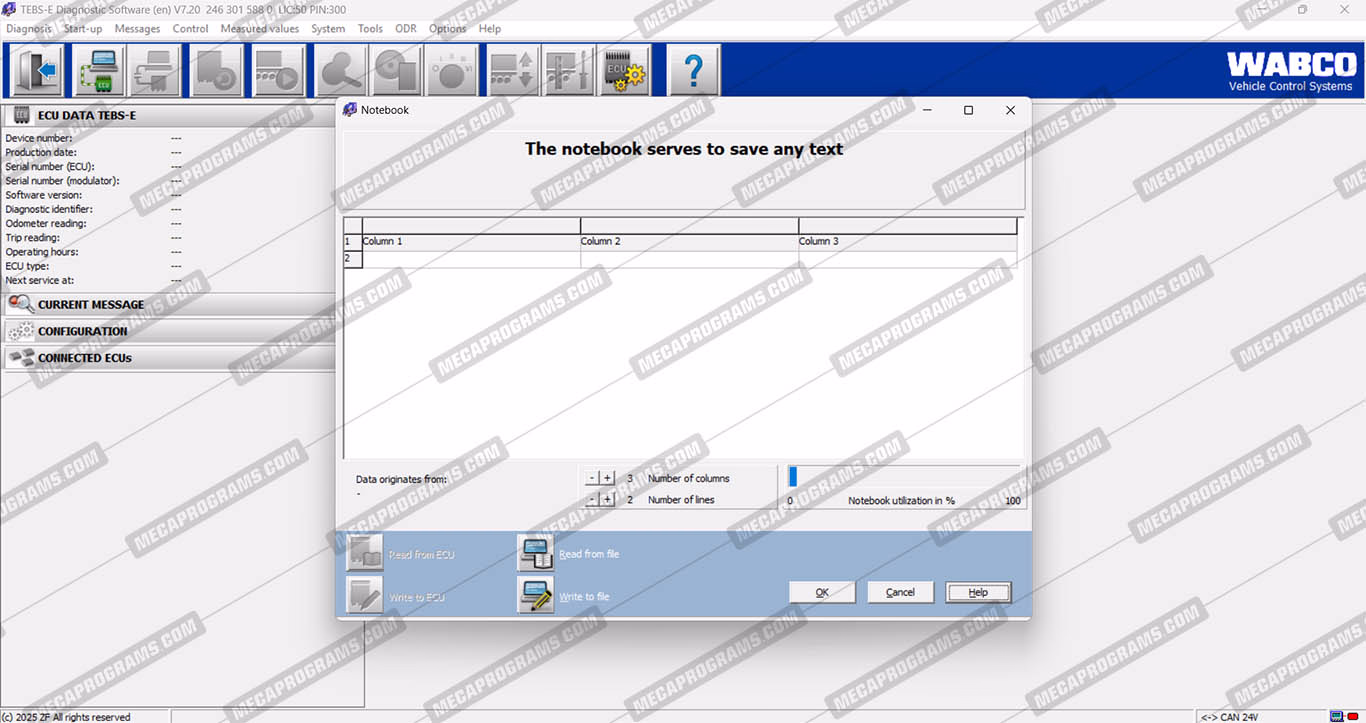Open the Diagnosis menu

[29, 29]
